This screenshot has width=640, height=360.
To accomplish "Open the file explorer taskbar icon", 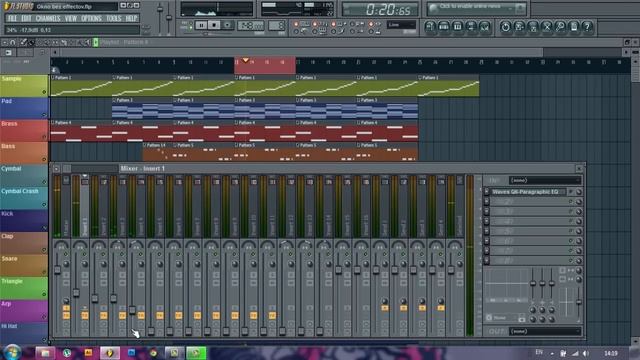I will point(45,353).
